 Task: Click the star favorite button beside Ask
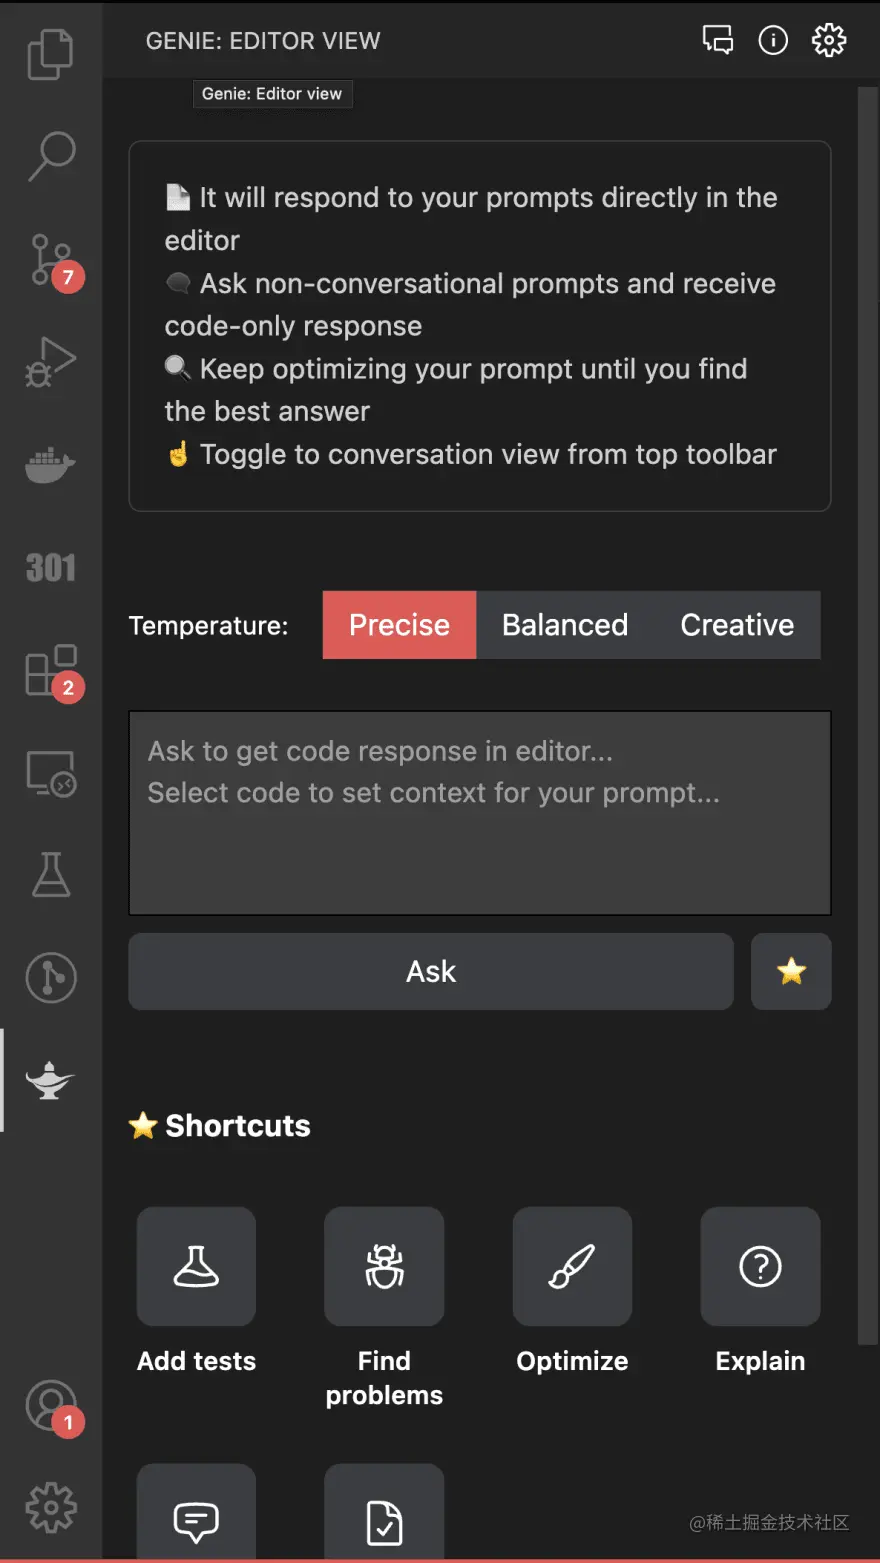(x=791, y=971)
